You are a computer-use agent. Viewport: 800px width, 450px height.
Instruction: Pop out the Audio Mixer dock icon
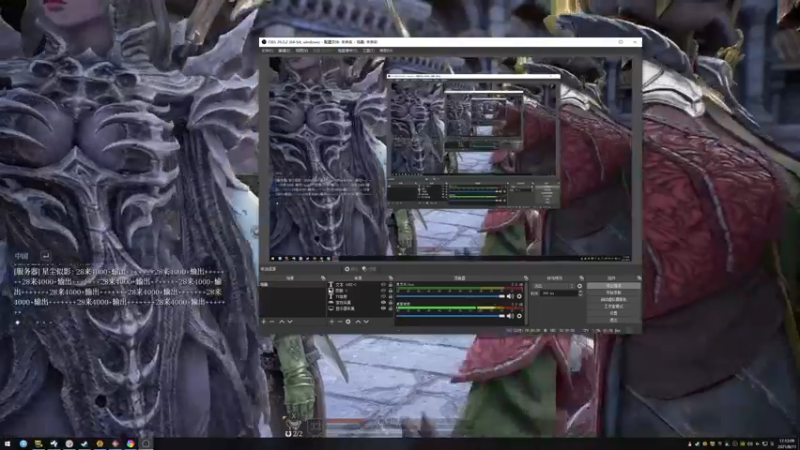pyautogui.click(x=525, y=278)
